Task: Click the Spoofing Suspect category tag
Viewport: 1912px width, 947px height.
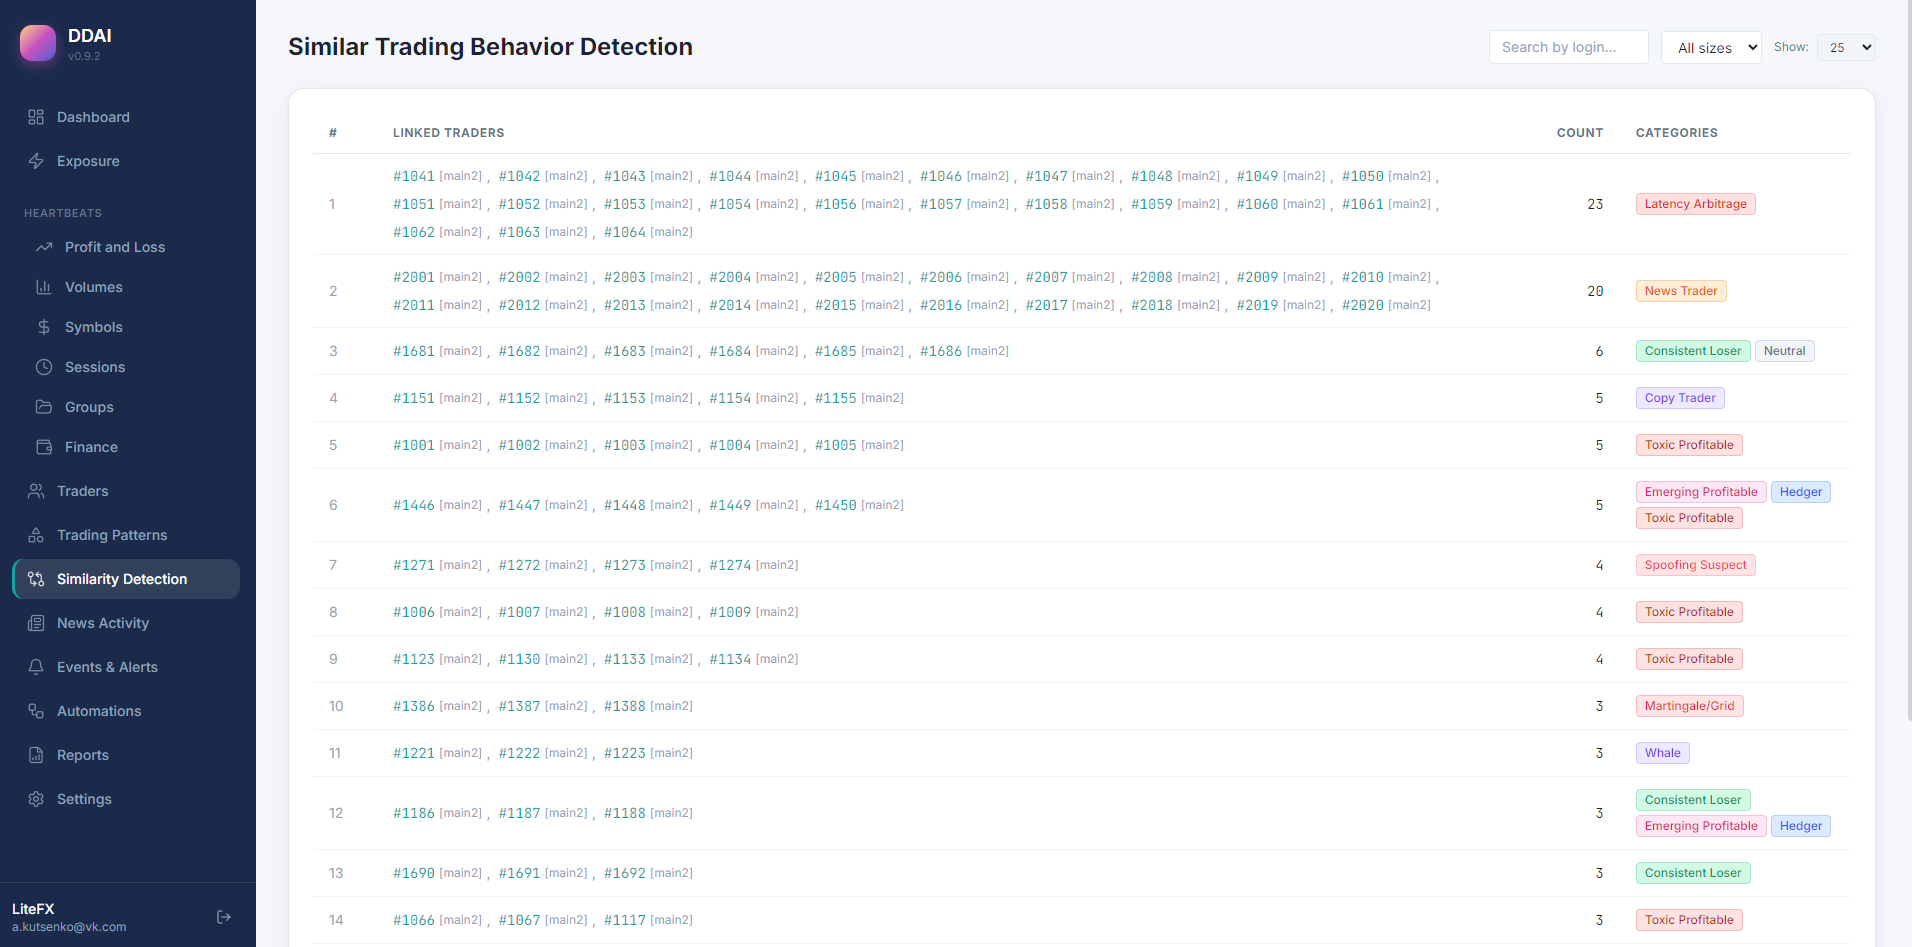Action: [1695, 565]
